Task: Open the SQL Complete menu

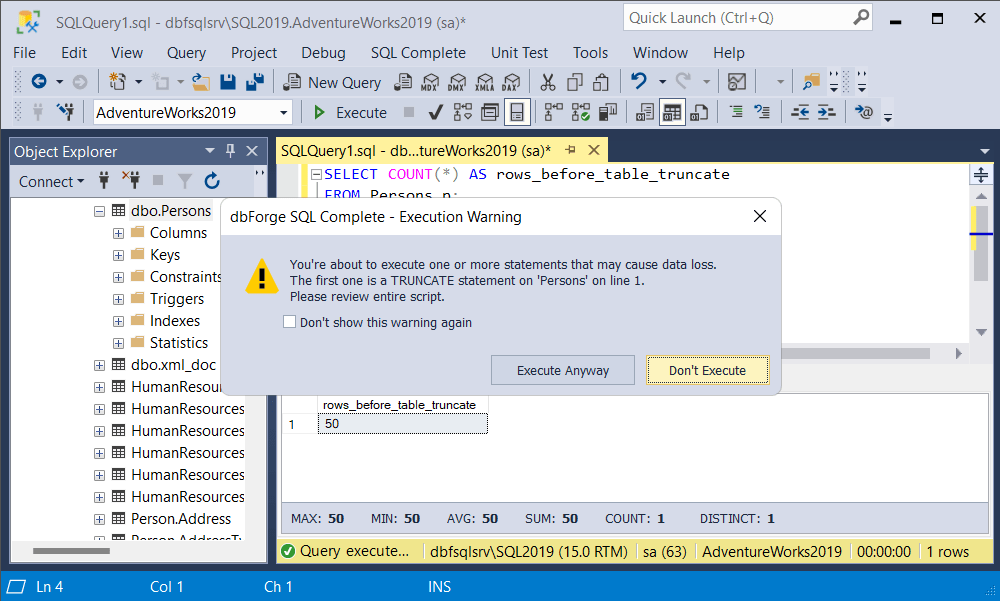Action: click(418, 53)
